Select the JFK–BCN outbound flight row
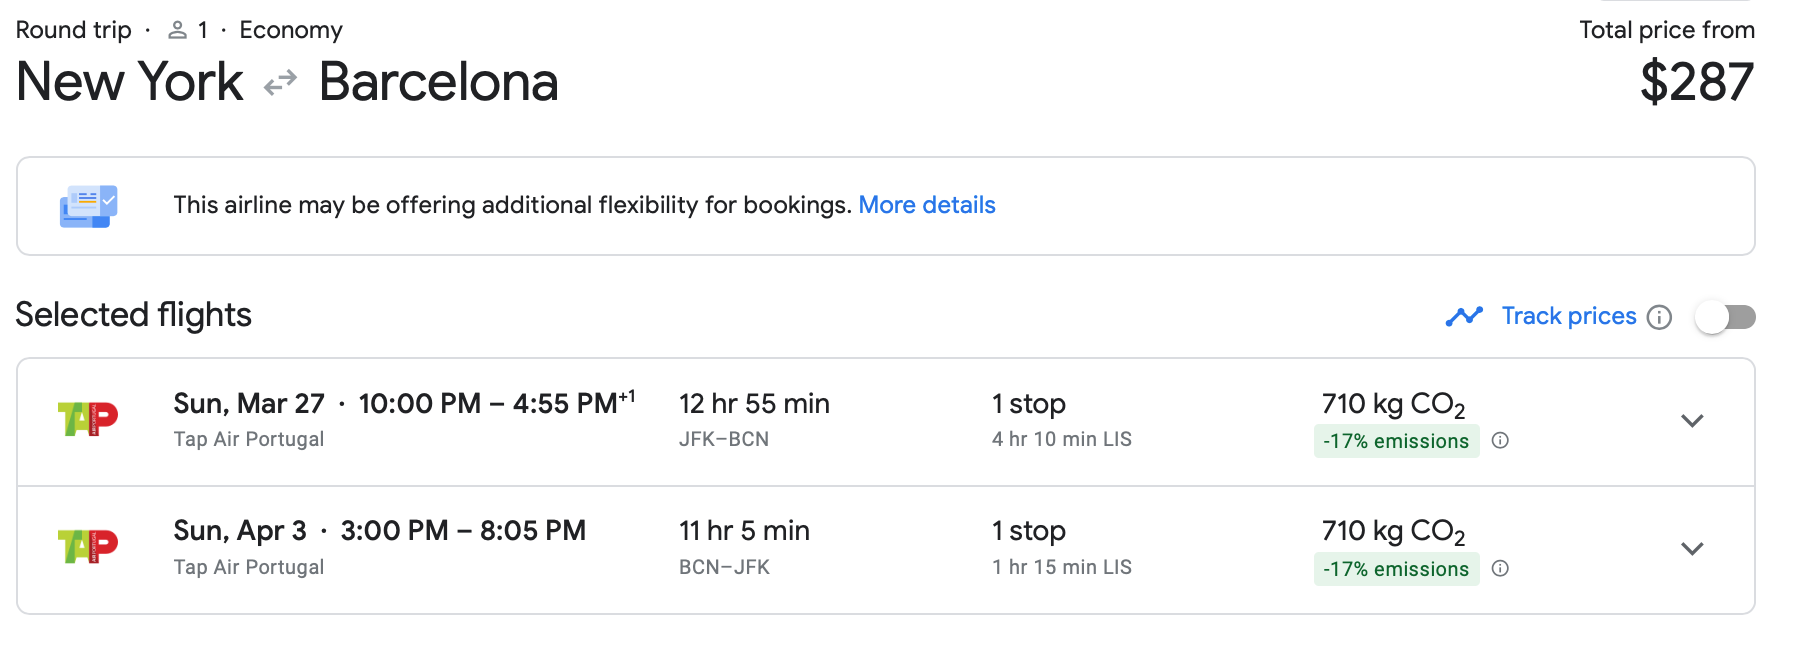This screenshot has height=650, width=1804. (x=886, y=422)
